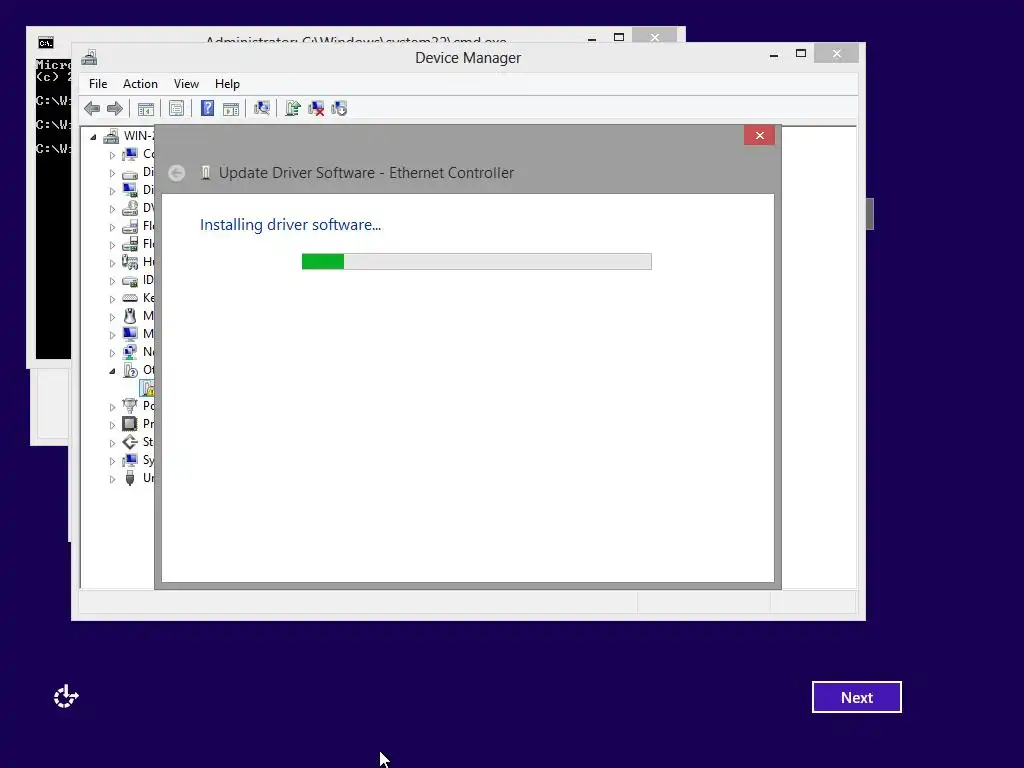Select the first 'Fl' floppy disk drives row
Image resolution: width=1024 pixels, height=768 pixels.
138,226
